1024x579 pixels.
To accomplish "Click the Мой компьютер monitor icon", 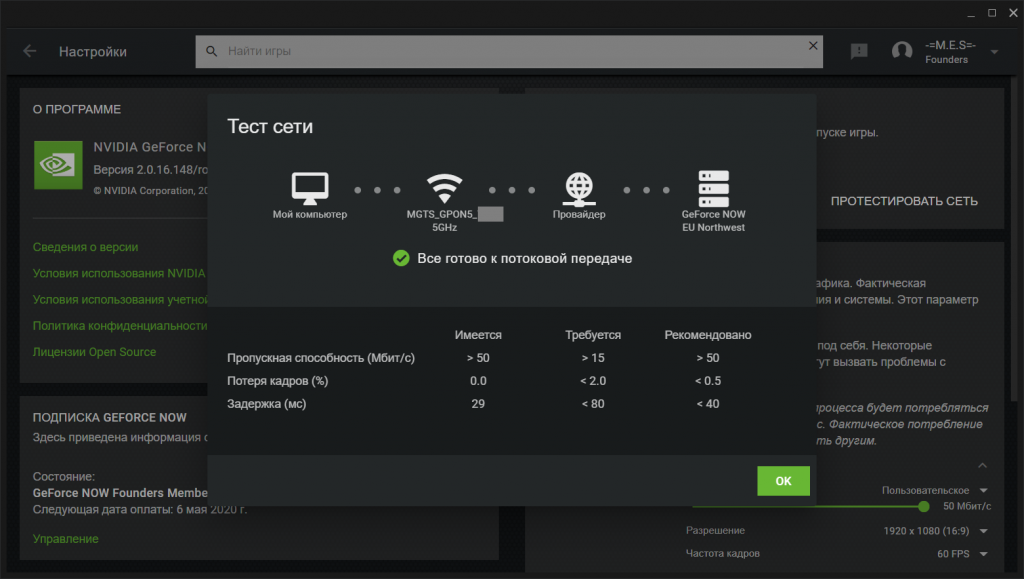I will tap(310, 187).
